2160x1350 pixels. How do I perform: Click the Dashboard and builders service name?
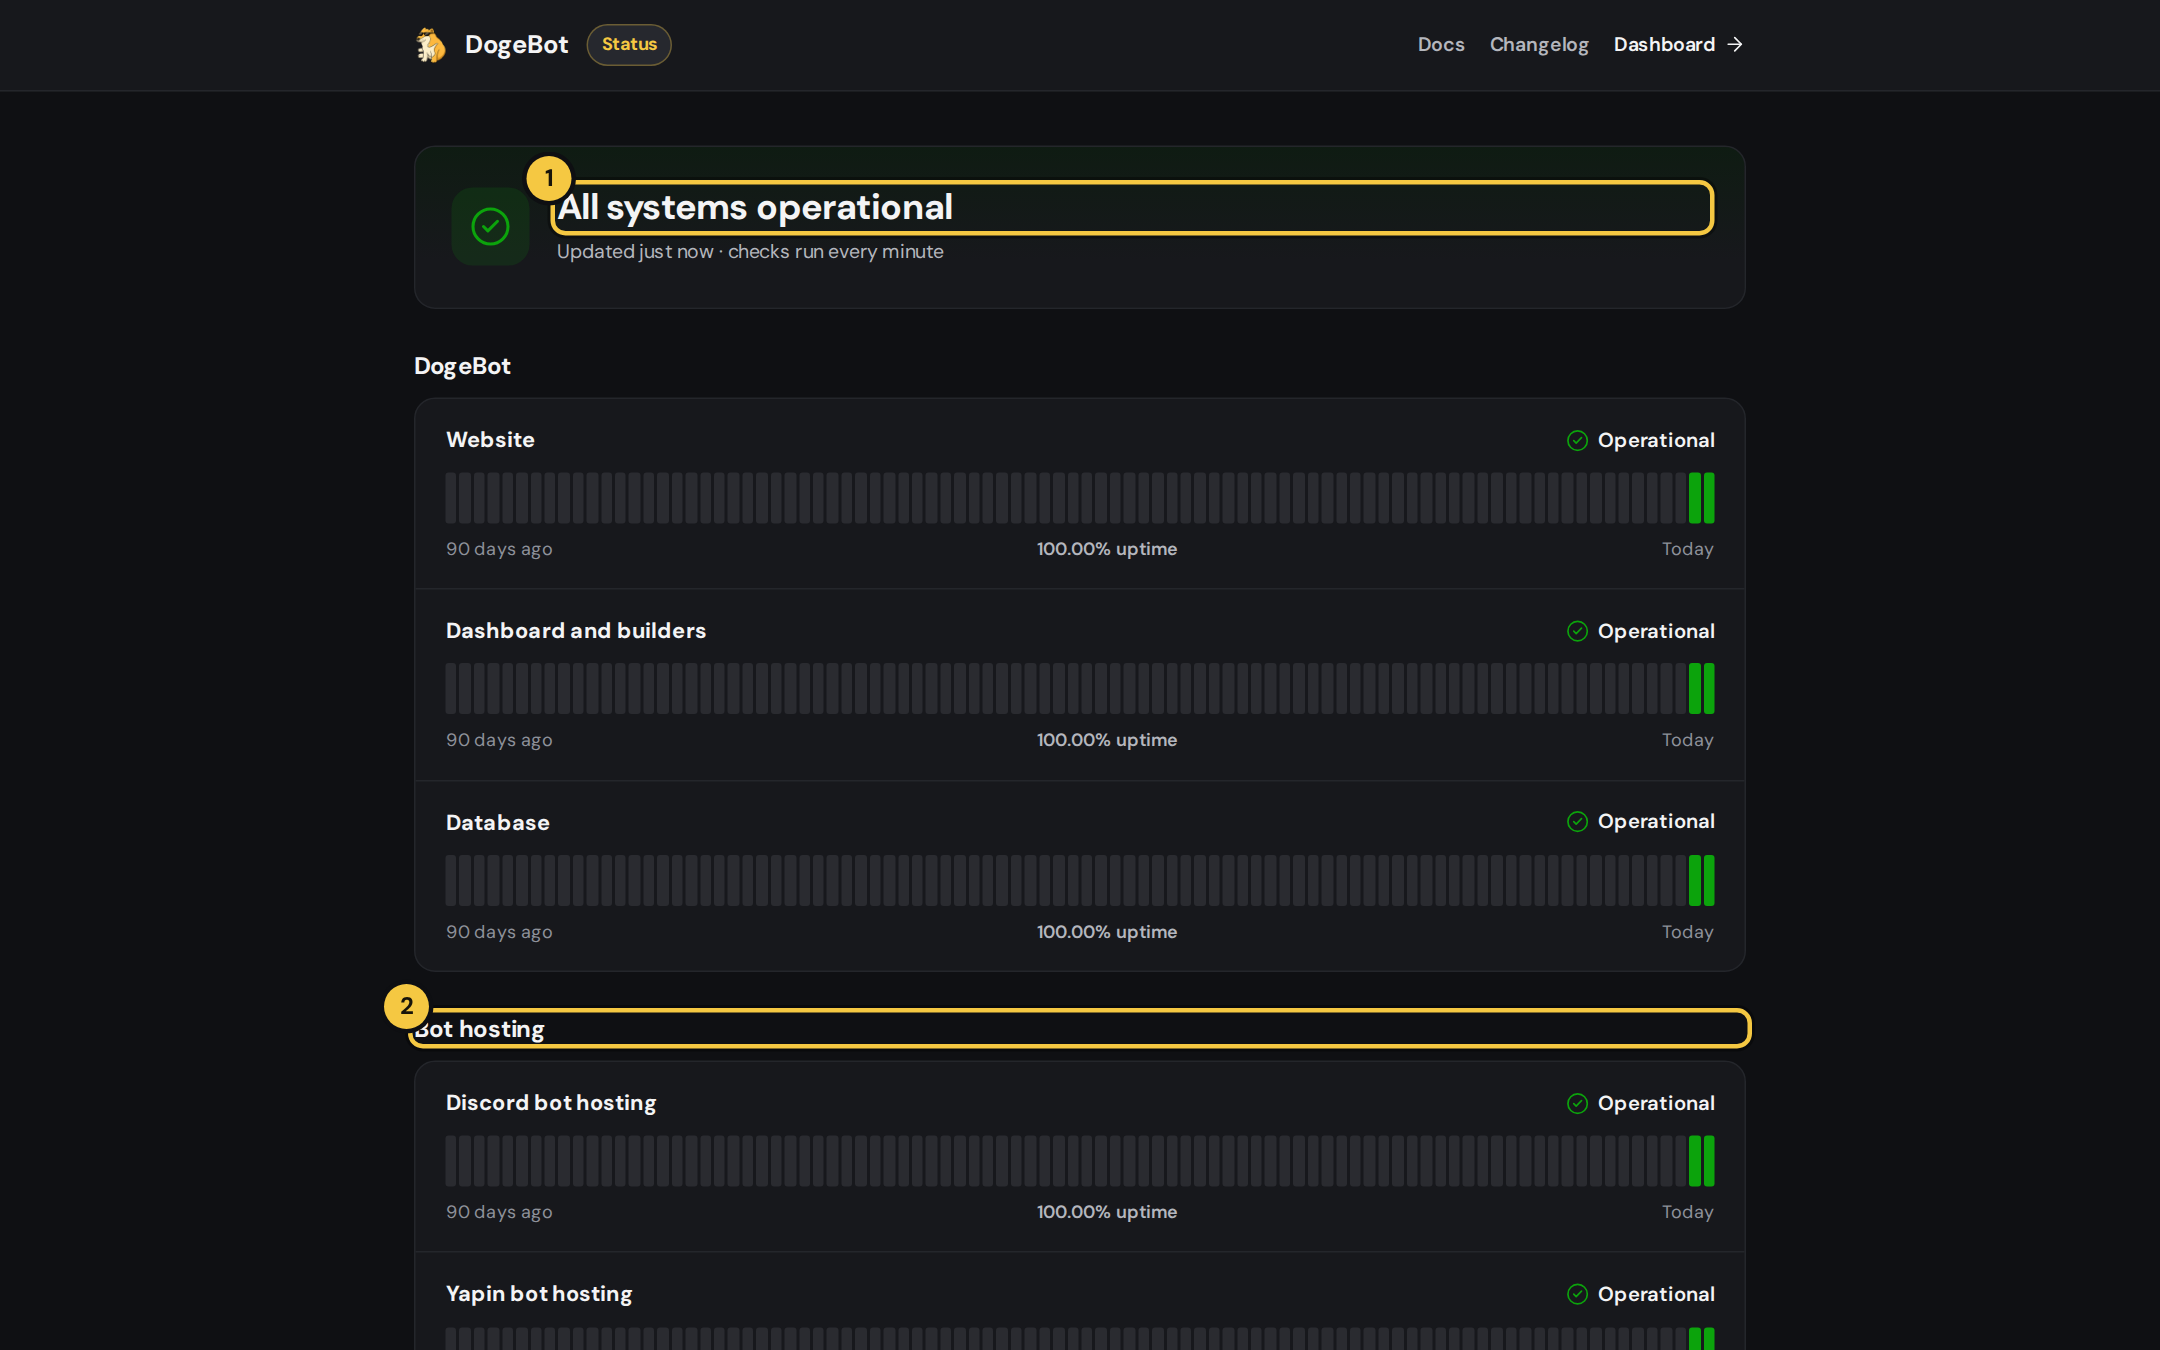576,631
